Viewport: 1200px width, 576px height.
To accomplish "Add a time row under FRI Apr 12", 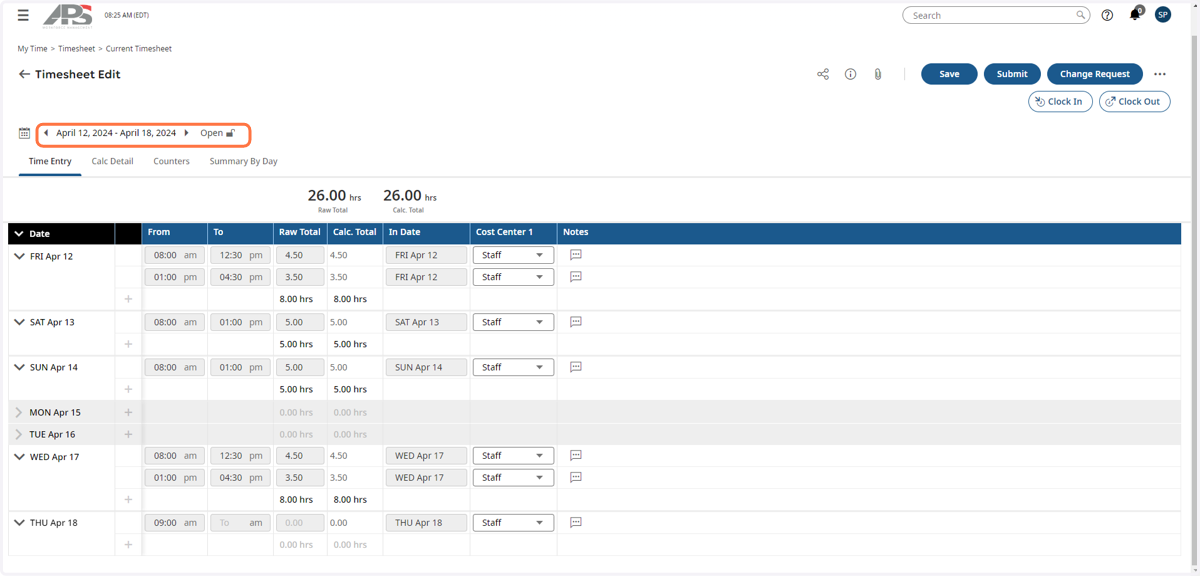I will click(x=128, y=299).
